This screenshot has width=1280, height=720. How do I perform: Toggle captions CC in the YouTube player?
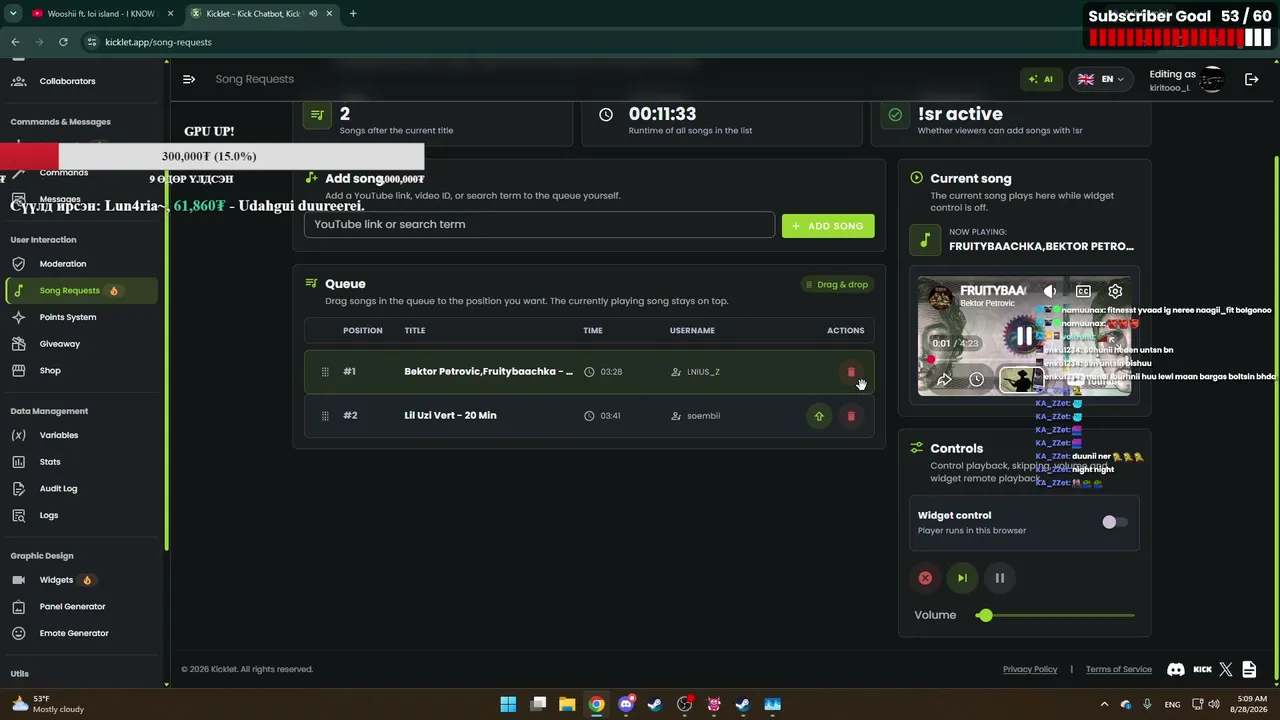click(x=1083, y=291)
